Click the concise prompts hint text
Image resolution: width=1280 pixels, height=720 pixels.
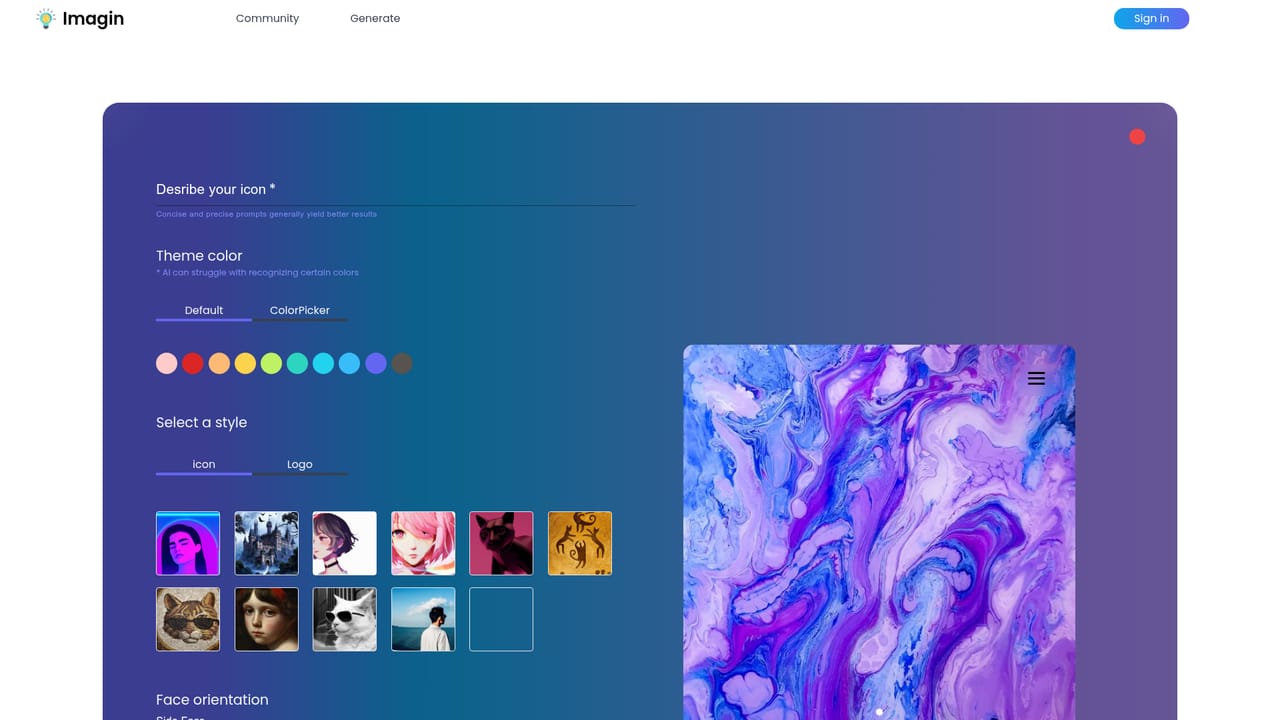click(266, 214)
